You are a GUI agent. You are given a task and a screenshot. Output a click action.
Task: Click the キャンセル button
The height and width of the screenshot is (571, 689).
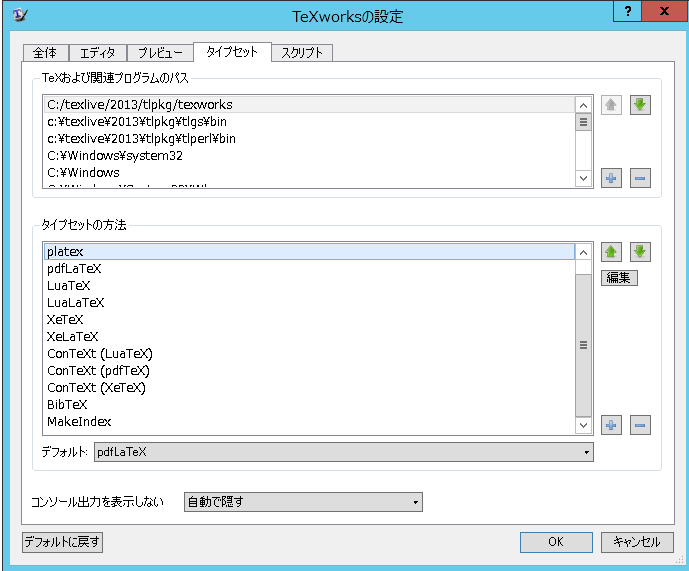point(636,542)
